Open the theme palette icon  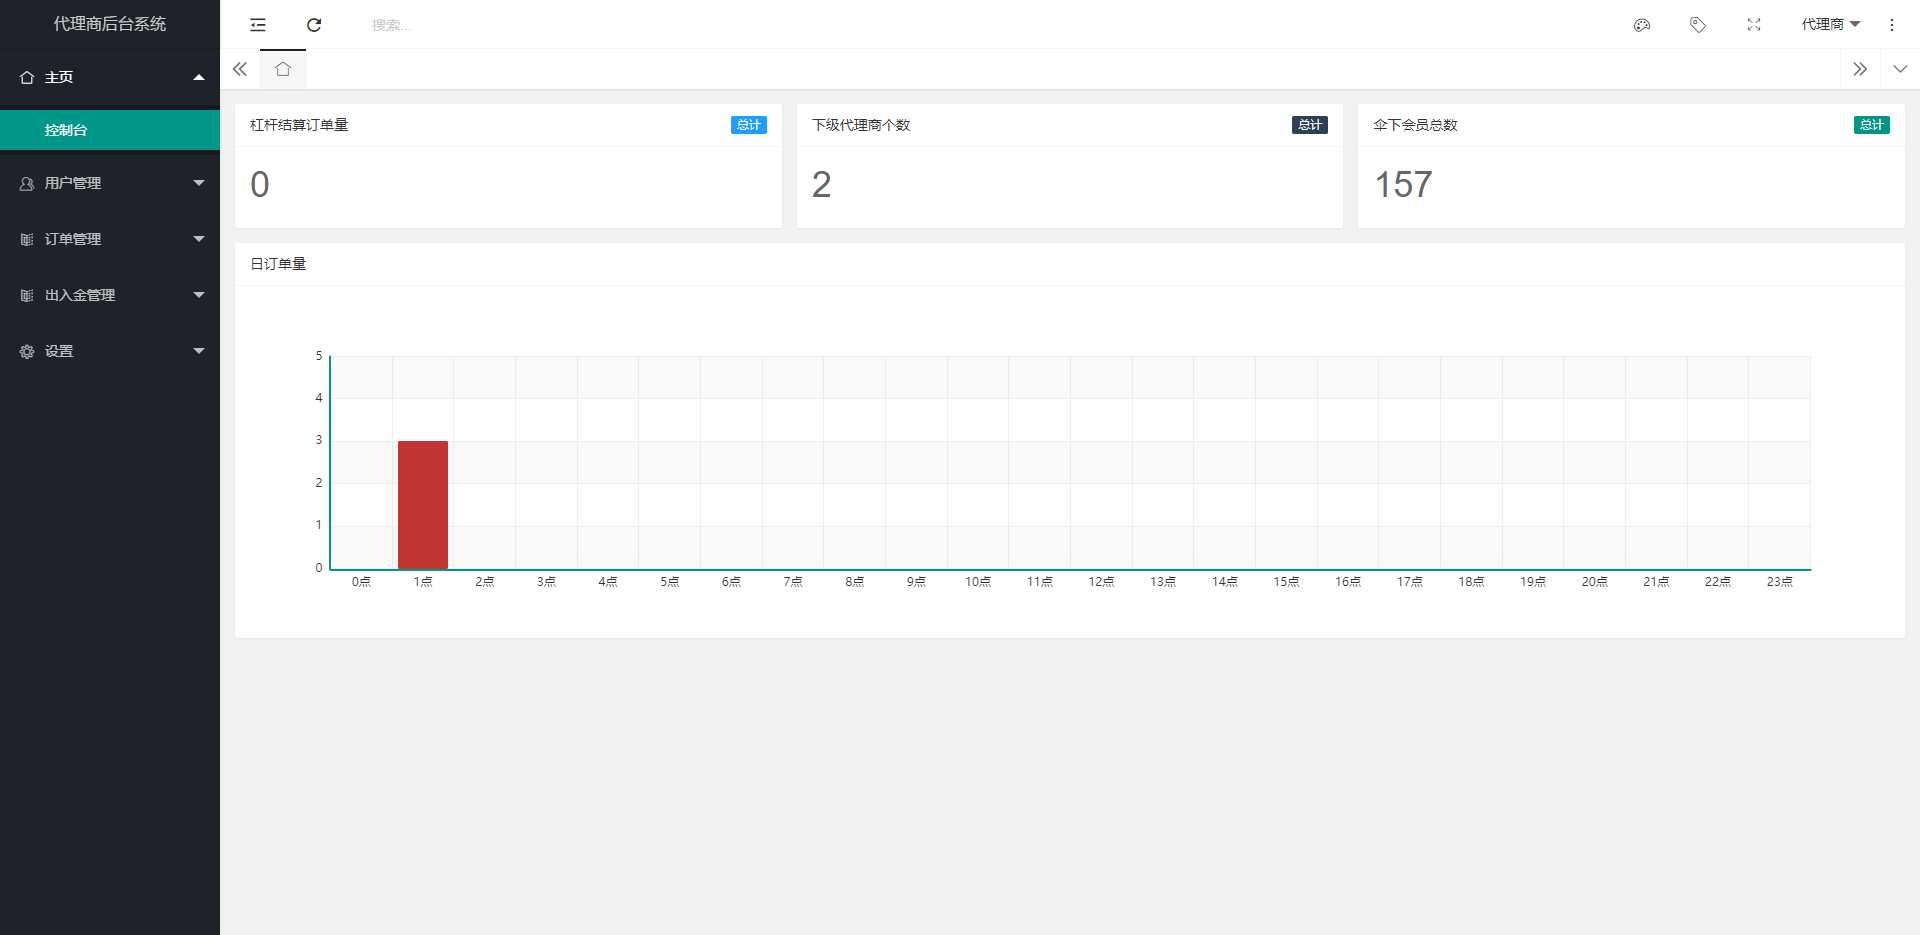tap(1642, 25)
